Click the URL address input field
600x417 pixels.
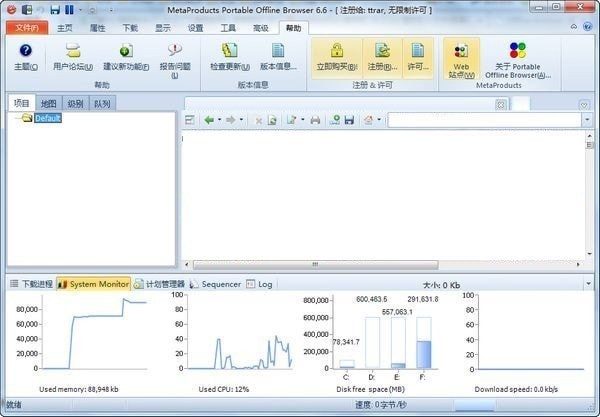(x=485, y=120)
